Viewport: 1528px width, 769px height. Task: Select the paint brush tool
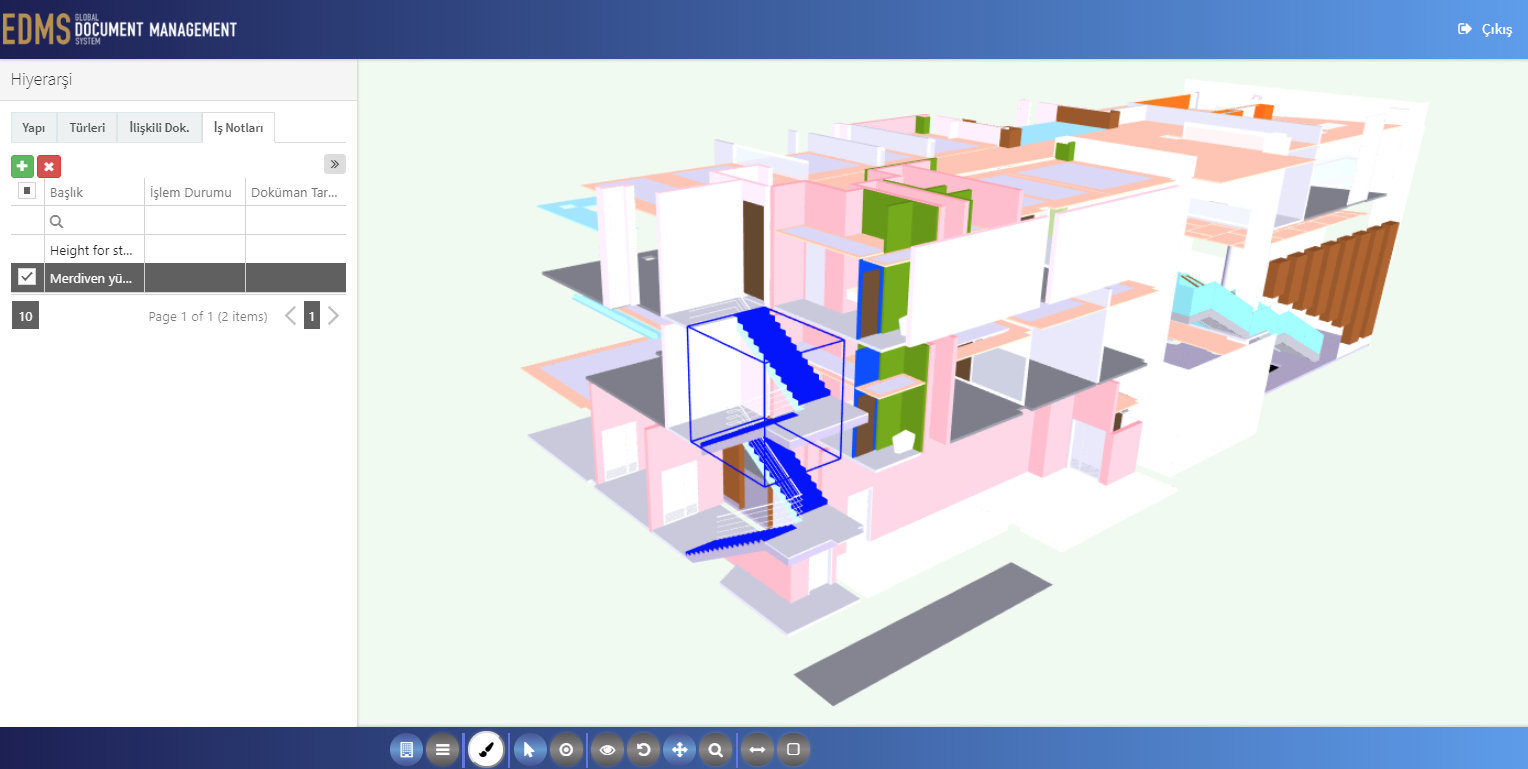(486, 749)
